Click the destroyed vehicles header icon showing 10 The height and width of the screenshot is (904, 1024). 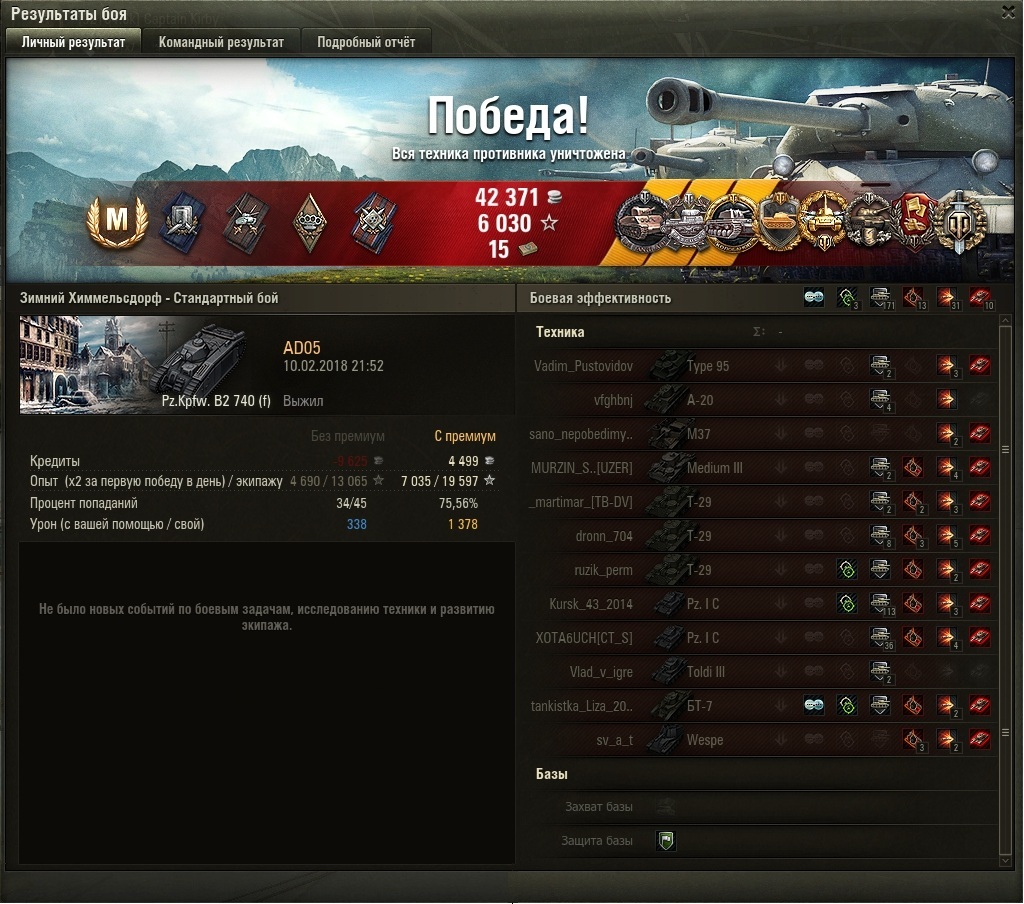coord(980,299)
